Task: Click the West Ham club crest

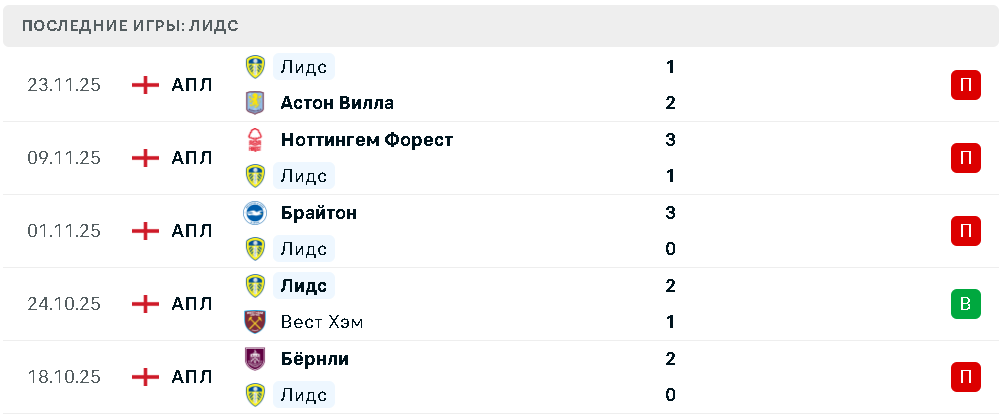Action: [256, 322]
